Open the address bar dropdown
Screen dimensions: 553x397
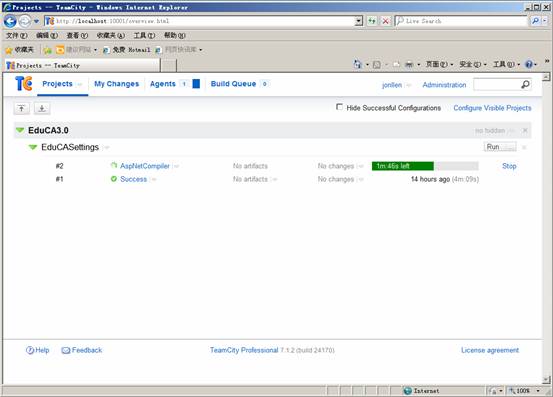pyautogui.click(x=359, y=21)
